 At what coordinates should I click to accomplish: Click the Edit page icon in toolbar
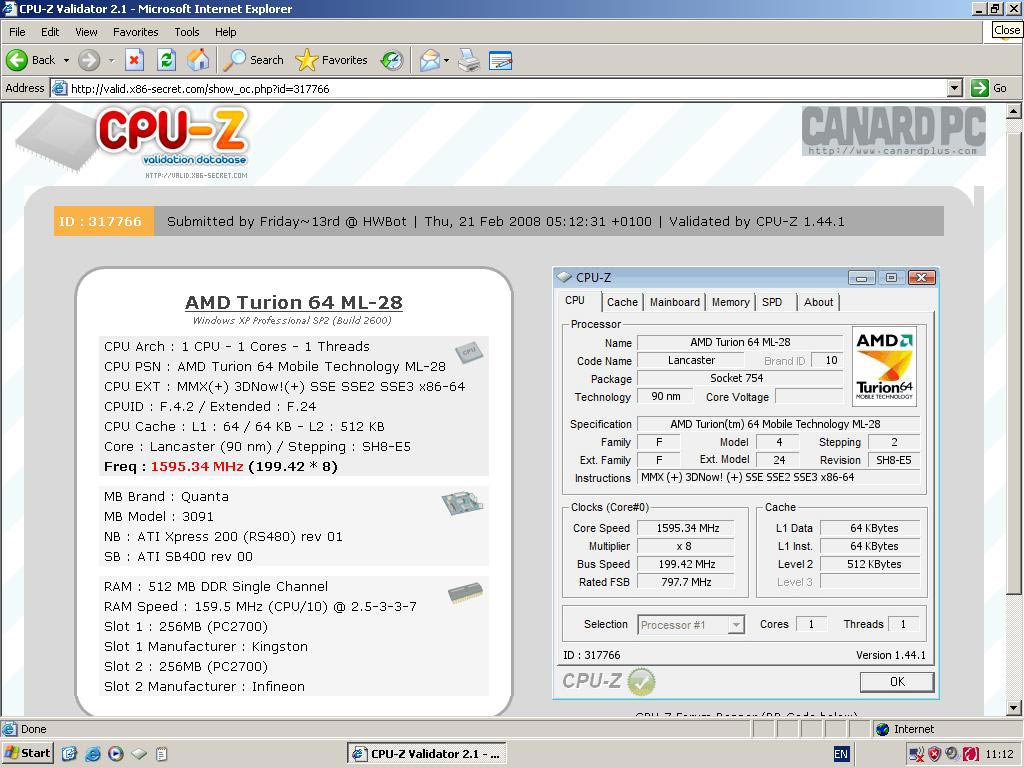point(501,60)
